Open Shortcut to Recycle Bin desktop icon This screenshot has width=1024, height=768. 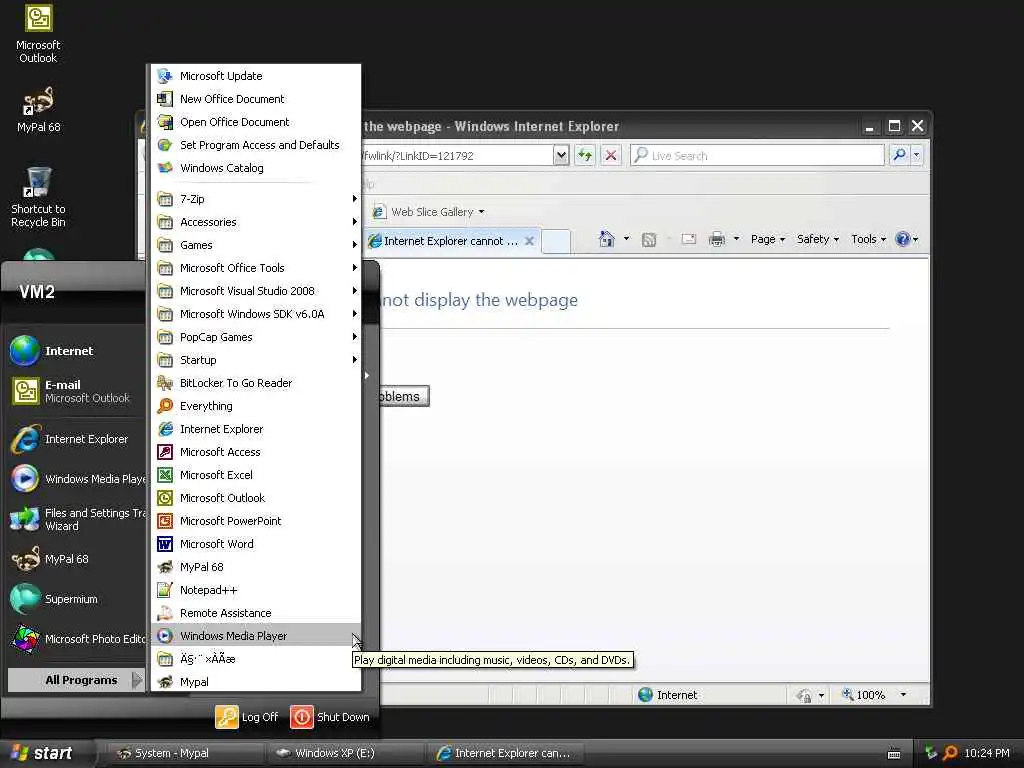(38, 197)
